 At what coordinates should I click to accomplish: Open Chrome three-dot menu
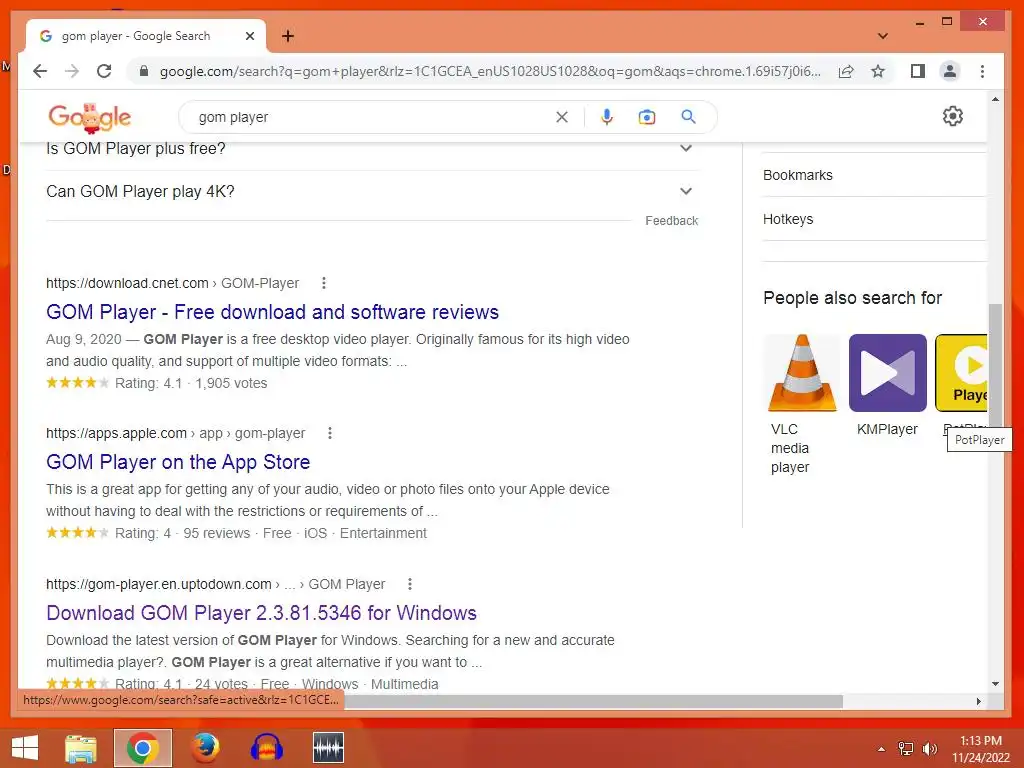coord(982,71)
